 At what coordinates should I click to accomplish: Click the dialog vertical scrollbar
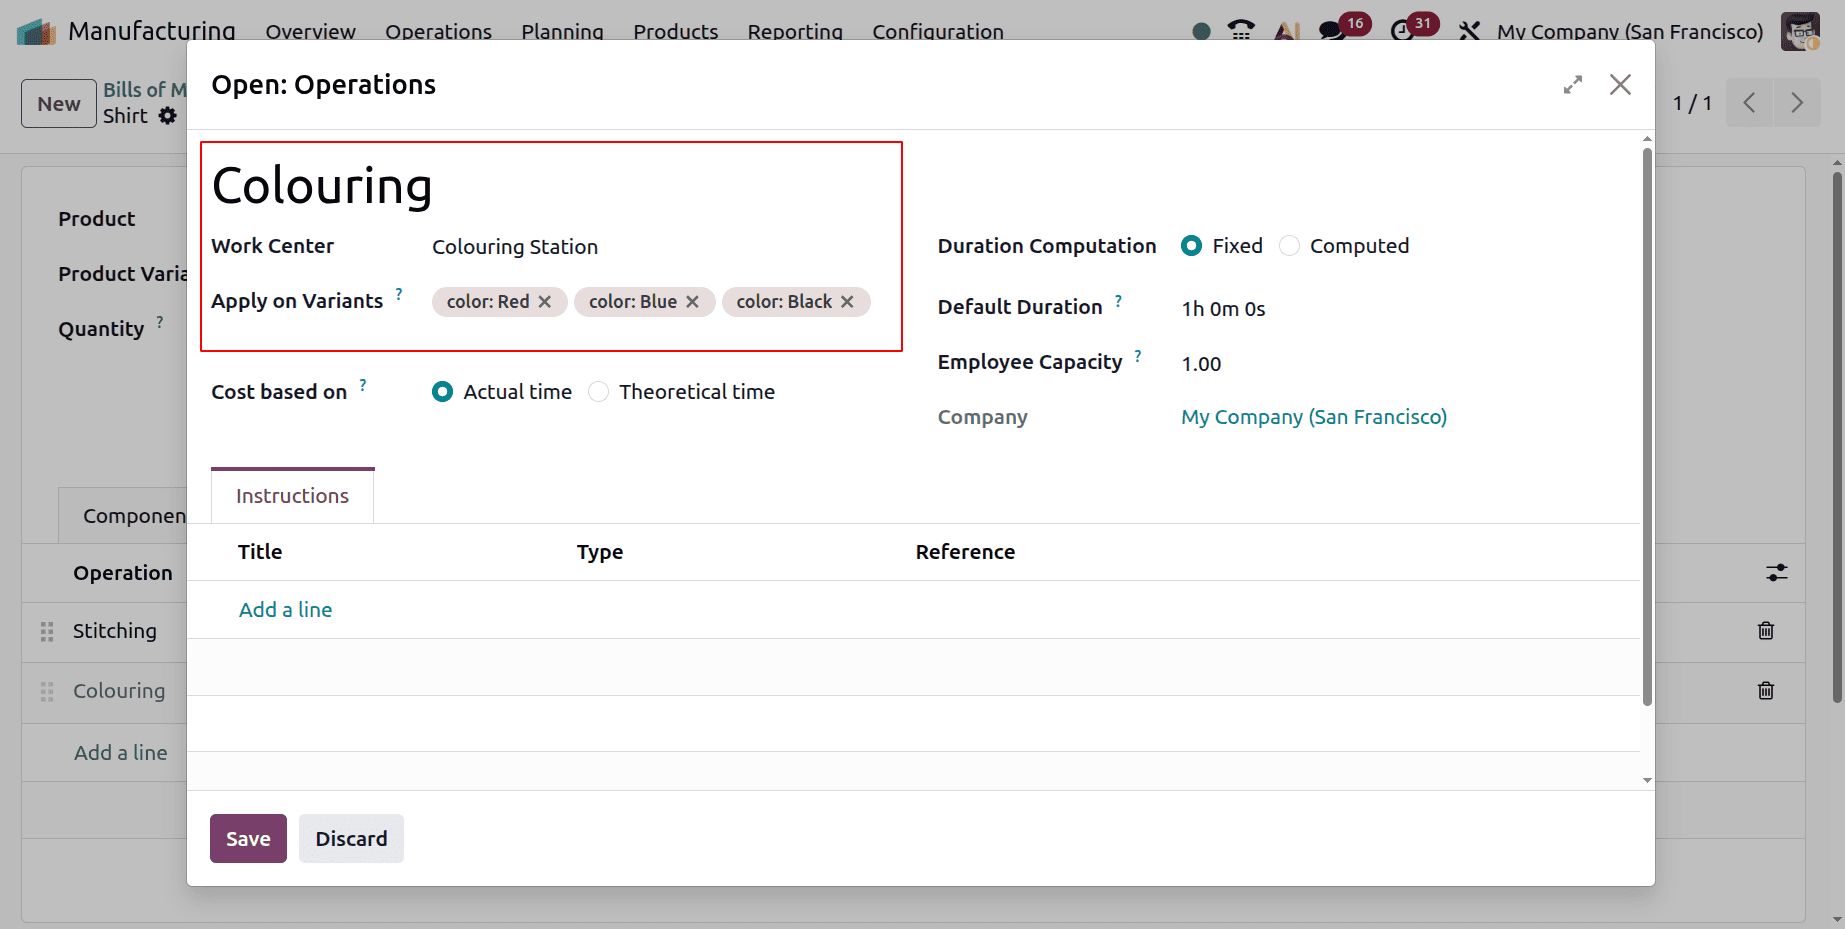tap(1647, 427)
